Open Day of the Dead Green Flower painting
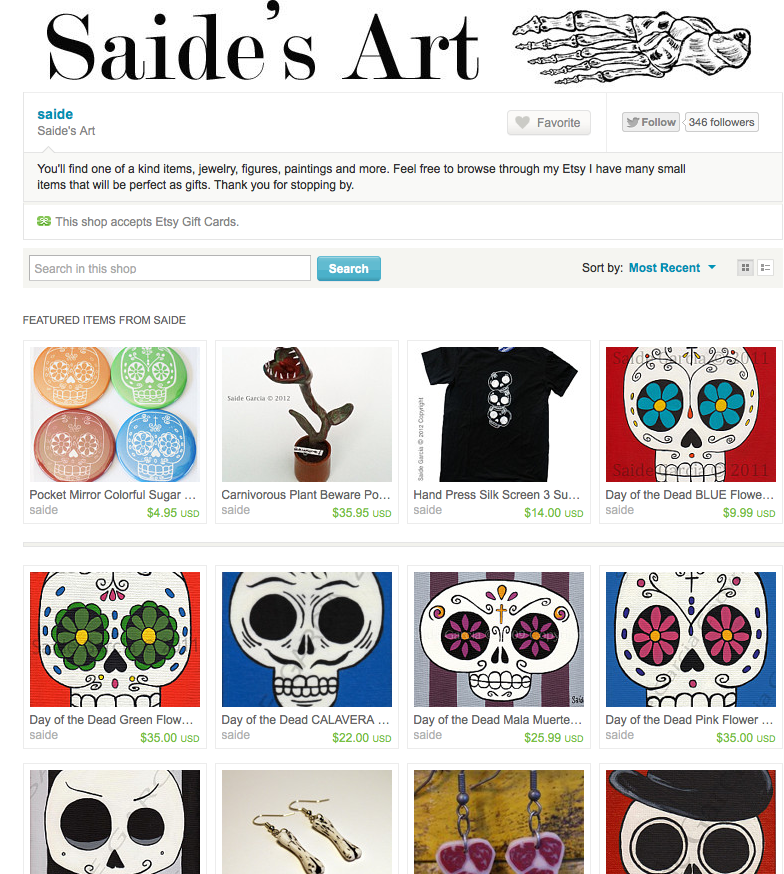784x874 pixels. tap(115, 639)
